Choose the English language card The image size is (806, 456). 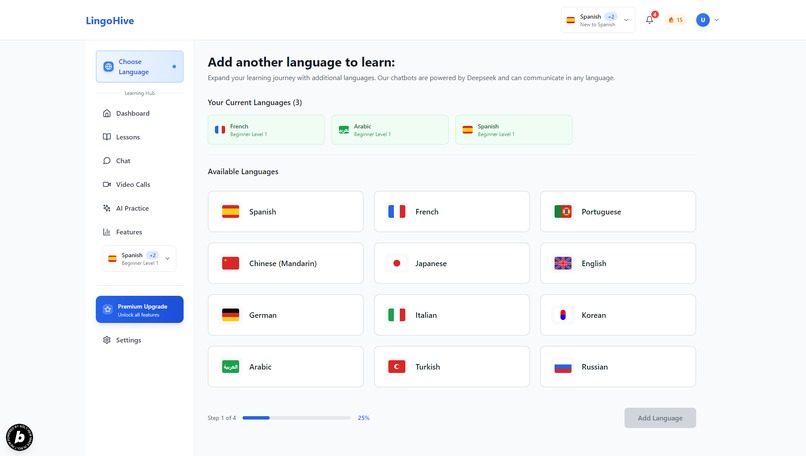click(x=617, y=263)
